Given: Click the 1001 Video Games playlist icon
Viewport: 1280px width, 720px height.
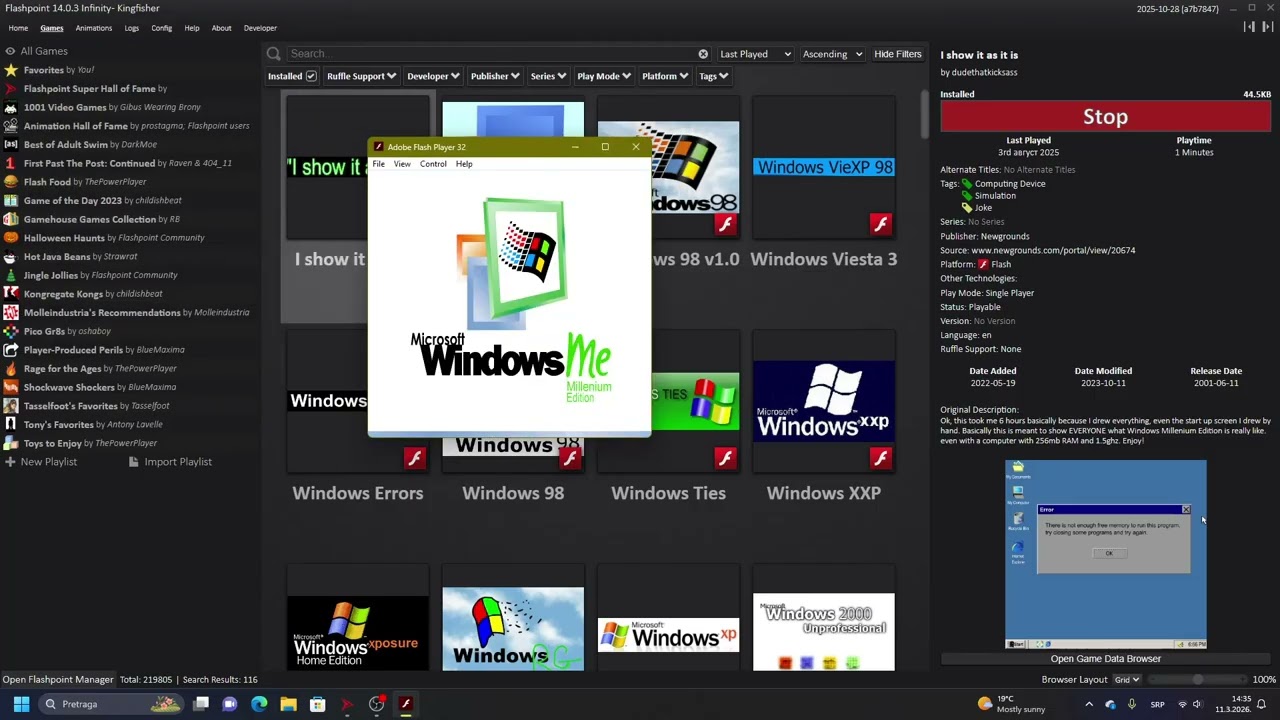Looking at the screenshot, I should (10, 107).
